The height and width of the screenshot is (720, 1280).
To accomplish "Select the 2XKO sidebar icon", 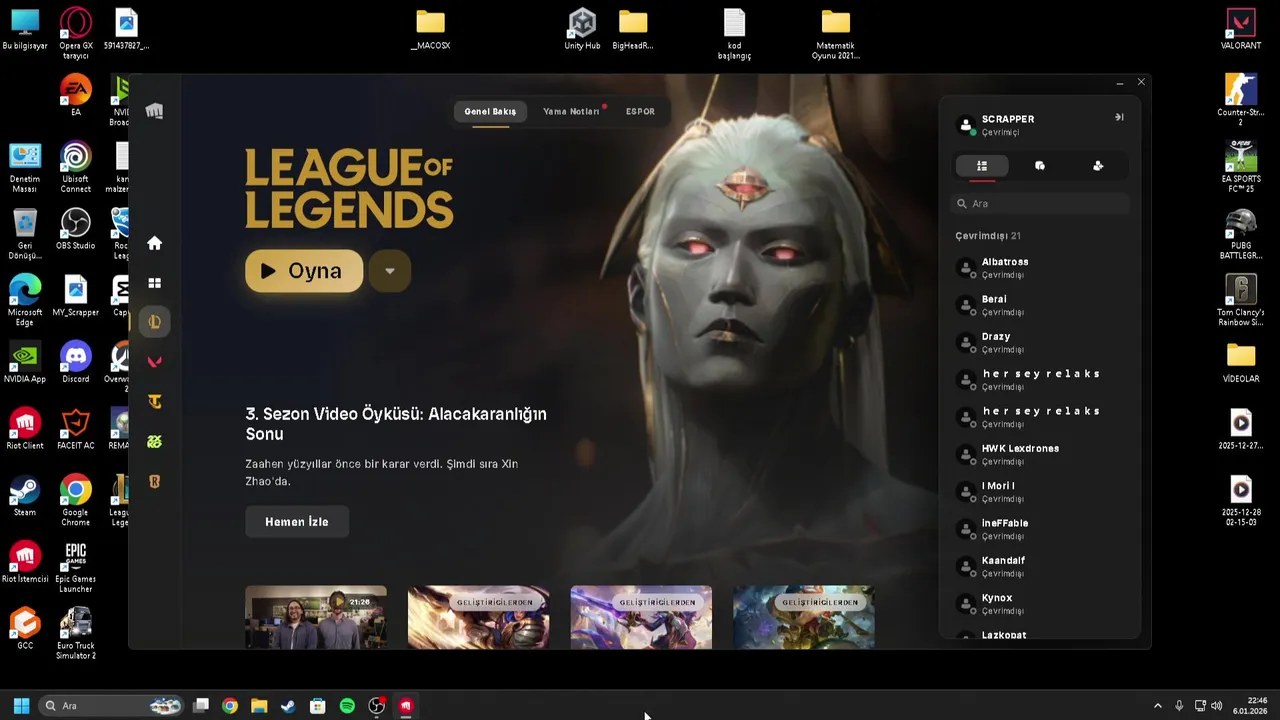I will [154, 442].
